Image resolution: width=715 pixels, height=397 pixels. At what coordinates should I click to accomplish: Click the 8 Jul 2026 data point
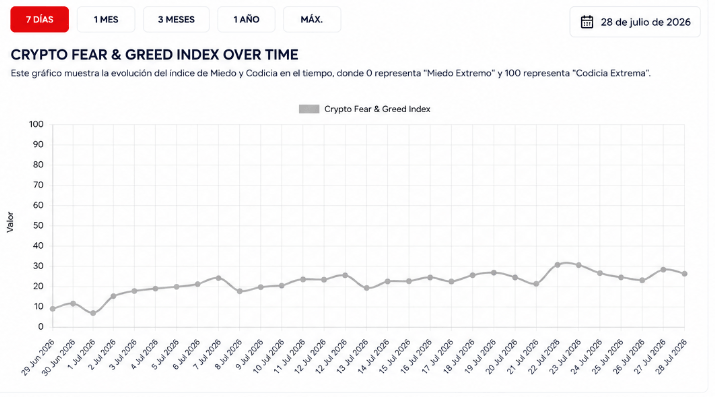(239, 291)
